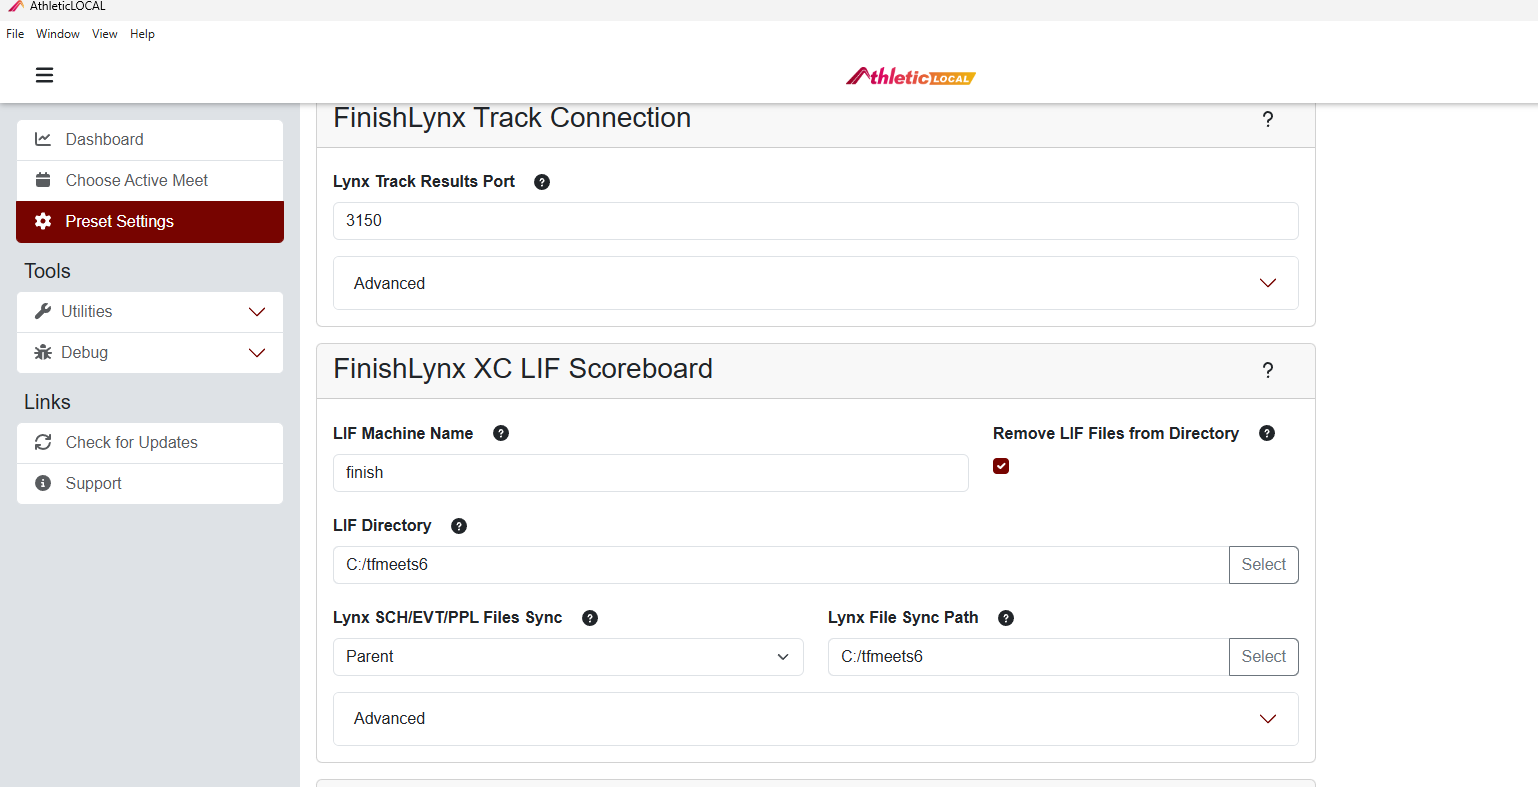Expand Advanced under XC LIF Scoreboard

pos(816,719)
